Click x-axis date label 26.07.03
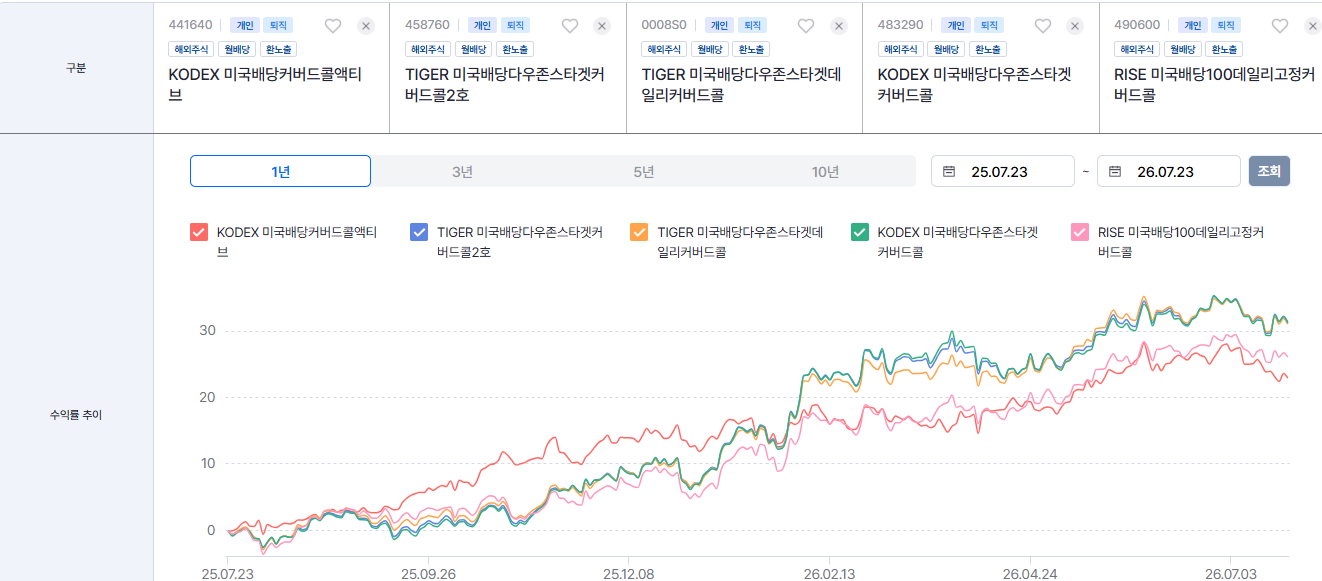The image size is (1322, 581). (x=1232, y=574)
